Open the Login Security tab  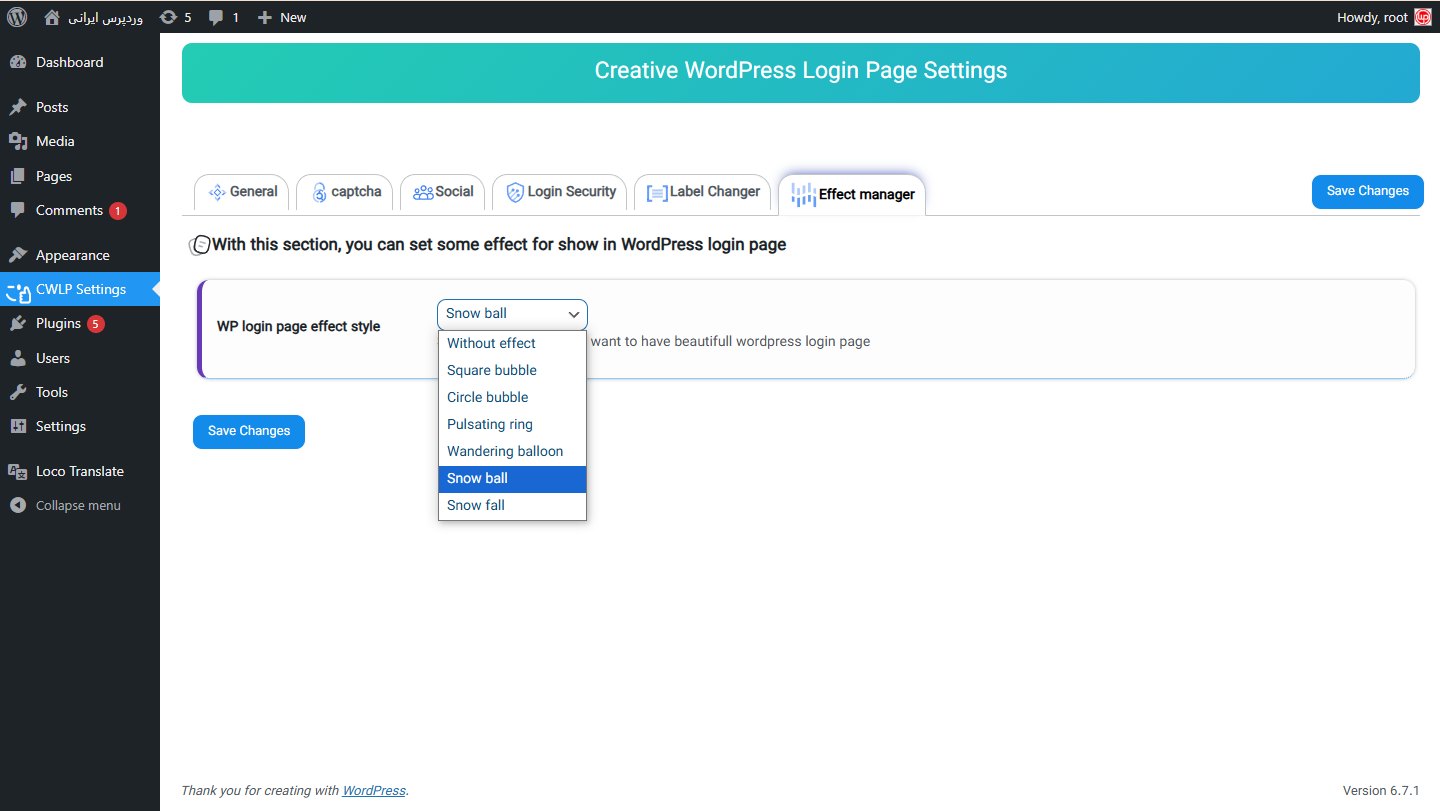(x=559, y=190)
